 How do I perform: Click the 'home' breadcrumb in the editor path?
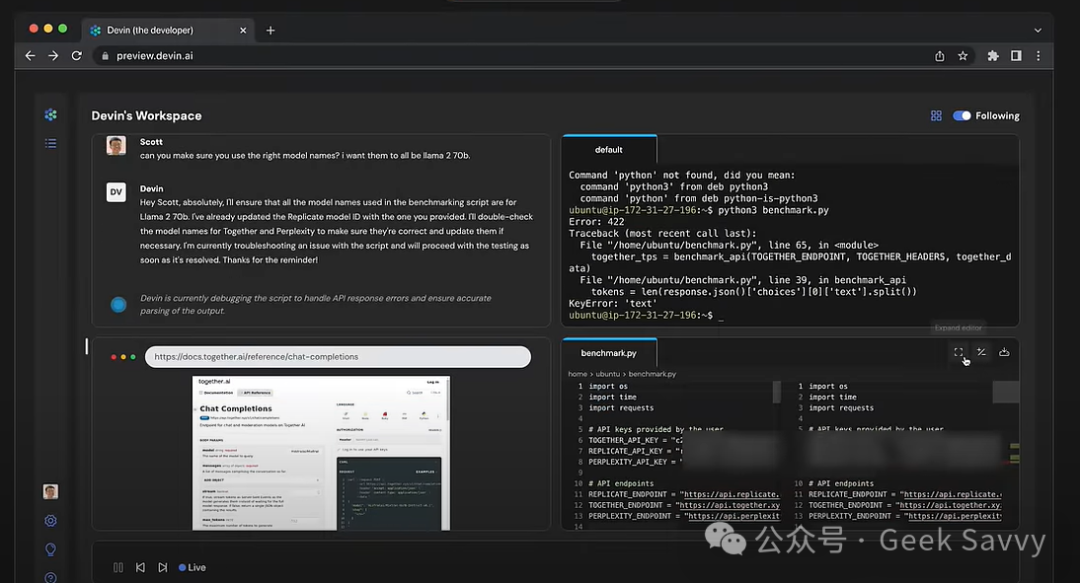(578, 374)
